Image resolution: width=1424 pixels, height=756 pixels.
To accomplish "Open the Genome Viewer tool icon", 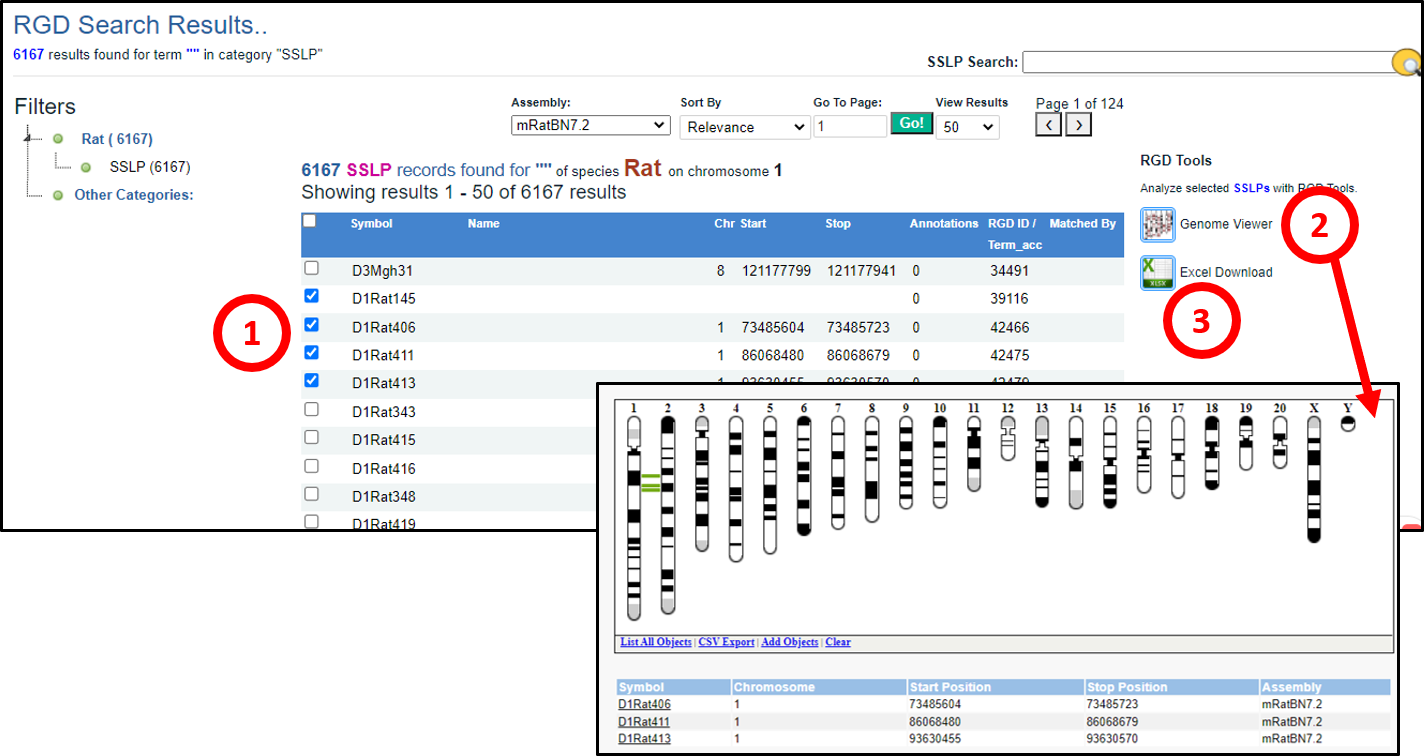I will point(1158,225).
